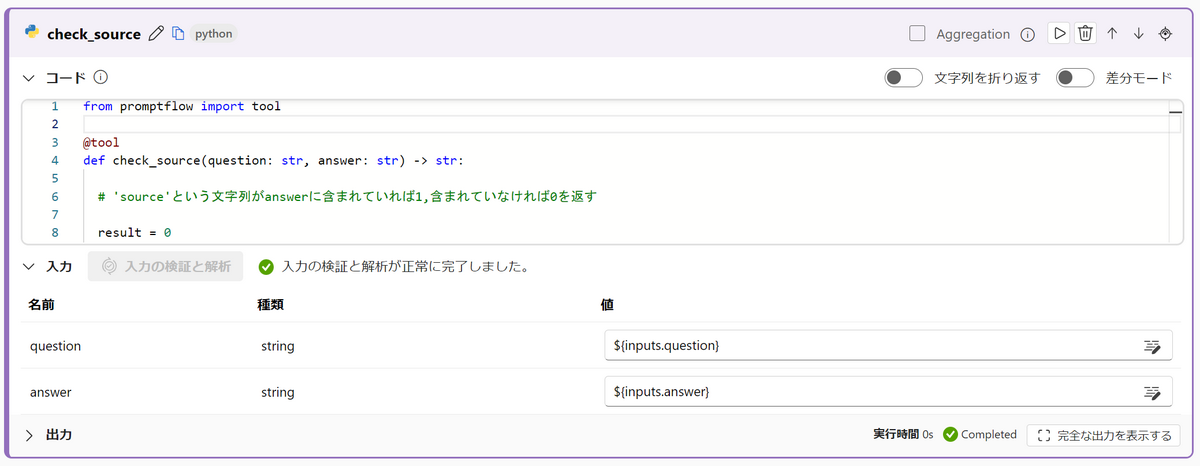The width and height of the screenshot is (1200, 466).
Task: Click the 完全な出力を表示する button
Action: [1104, 435]
